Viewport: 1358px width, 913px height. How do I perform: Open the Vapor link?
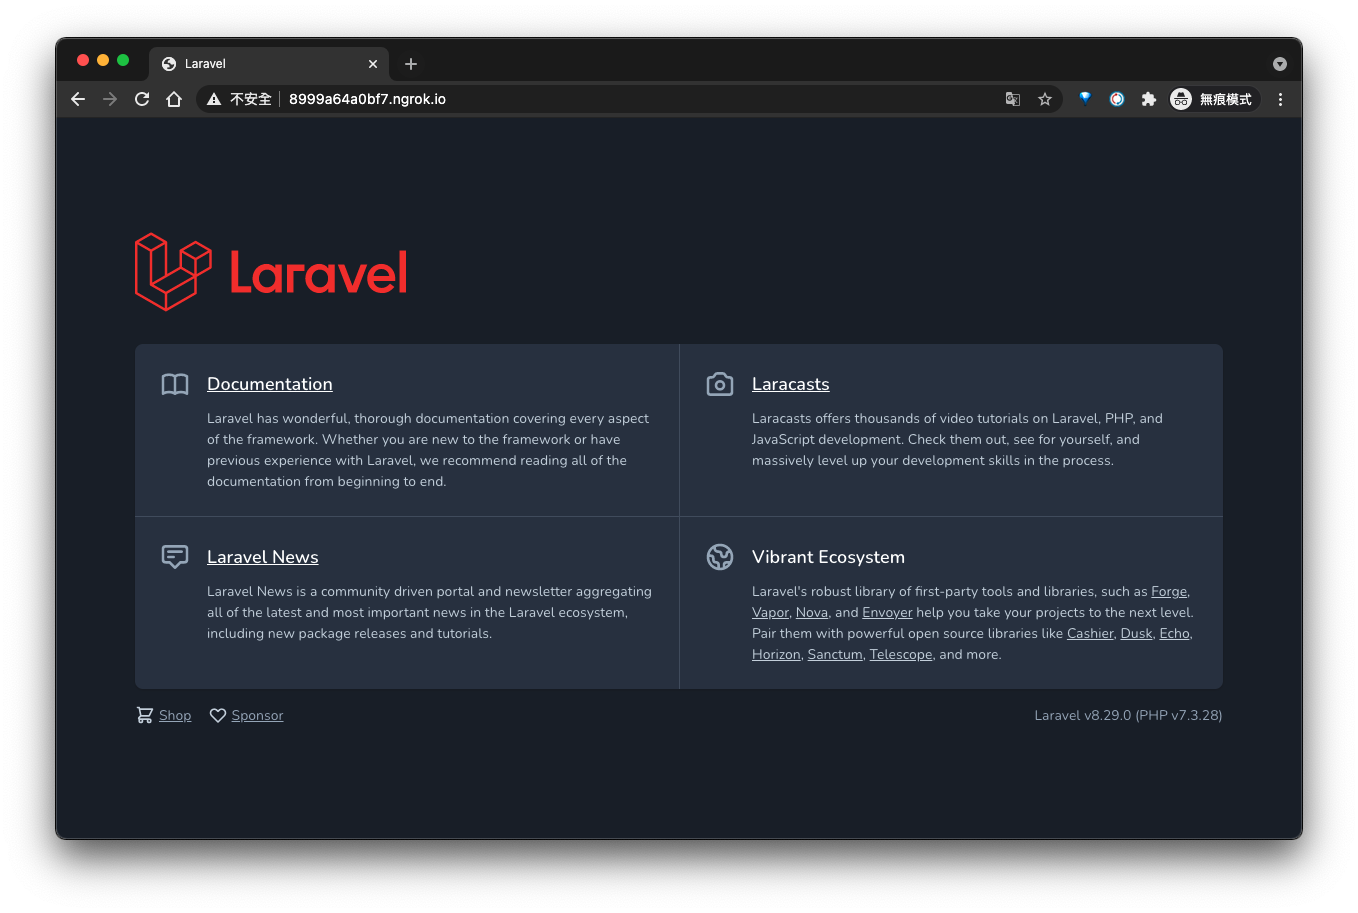pyautogui.click(x=770, y=612)
